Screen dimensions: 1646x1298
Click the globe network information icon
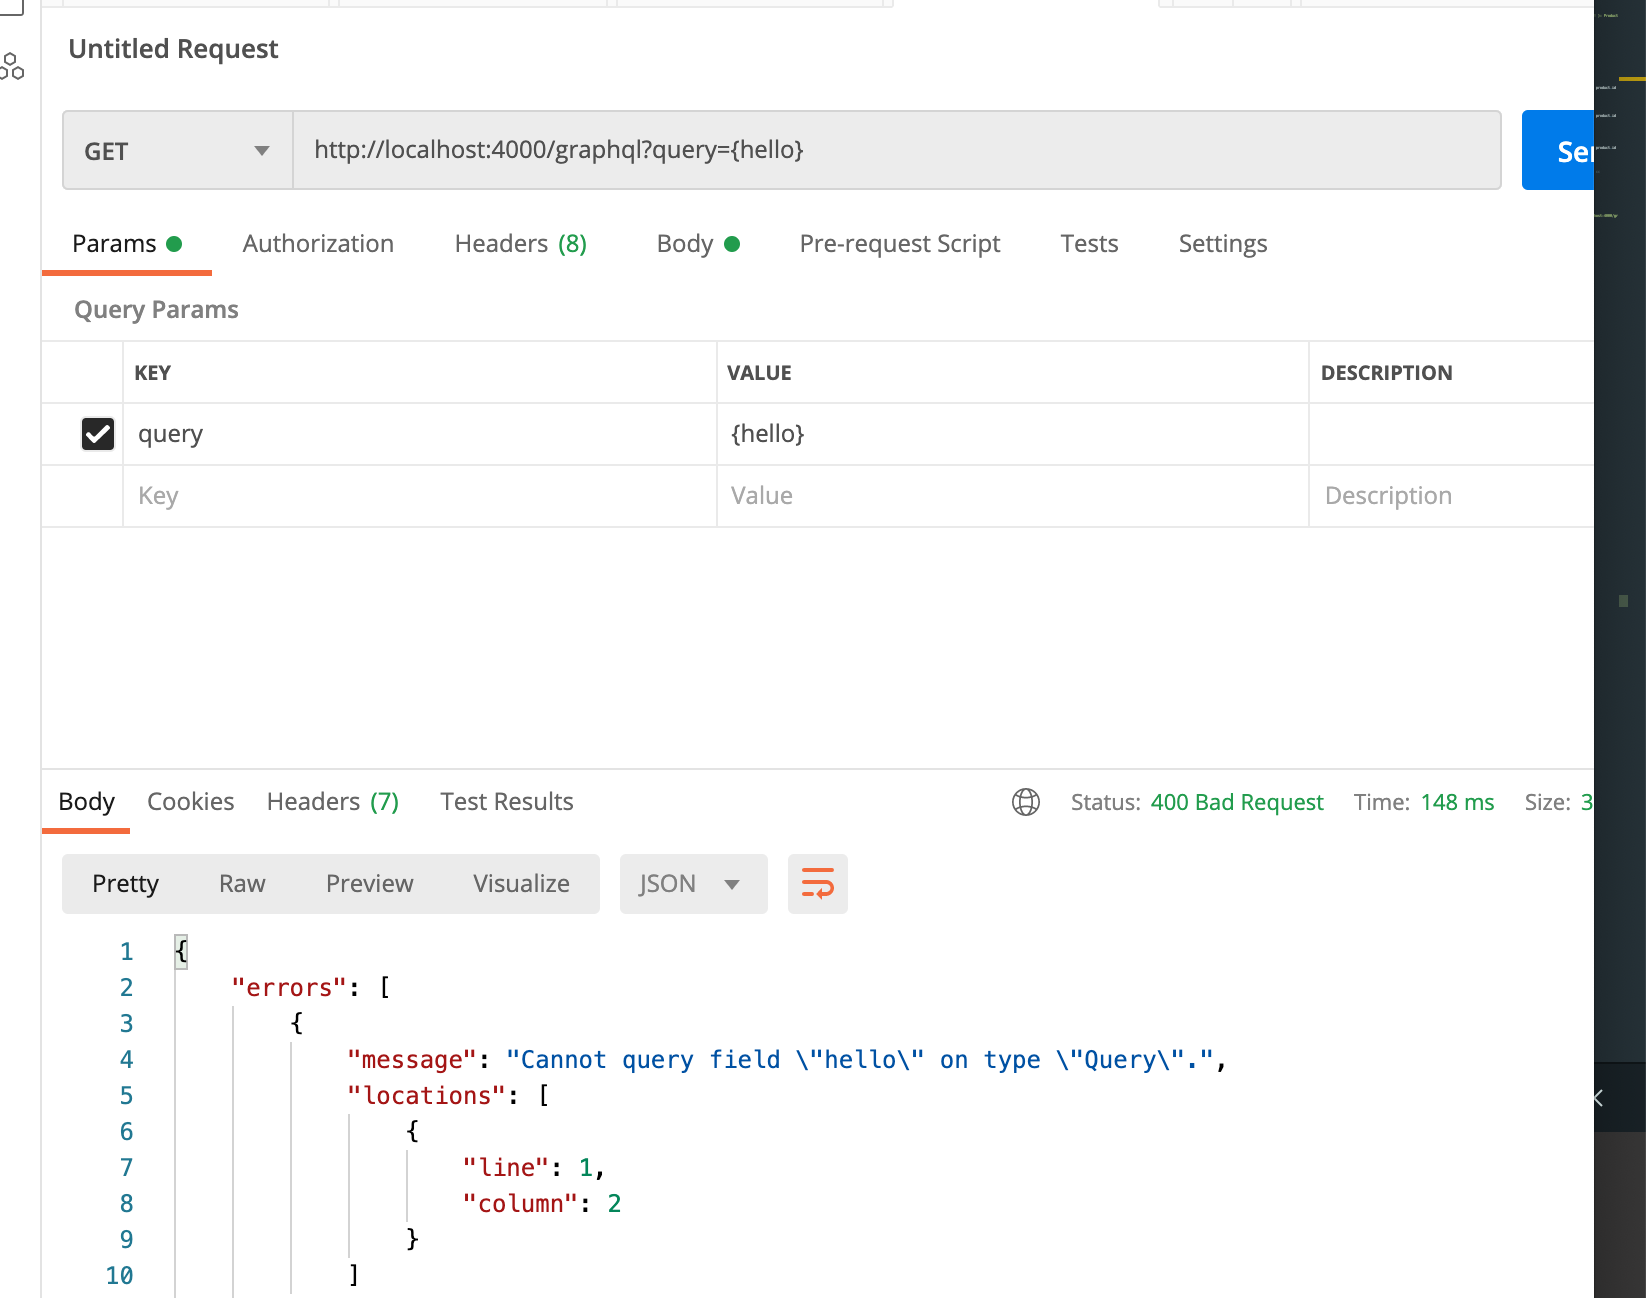click(x=1026, y=802)
